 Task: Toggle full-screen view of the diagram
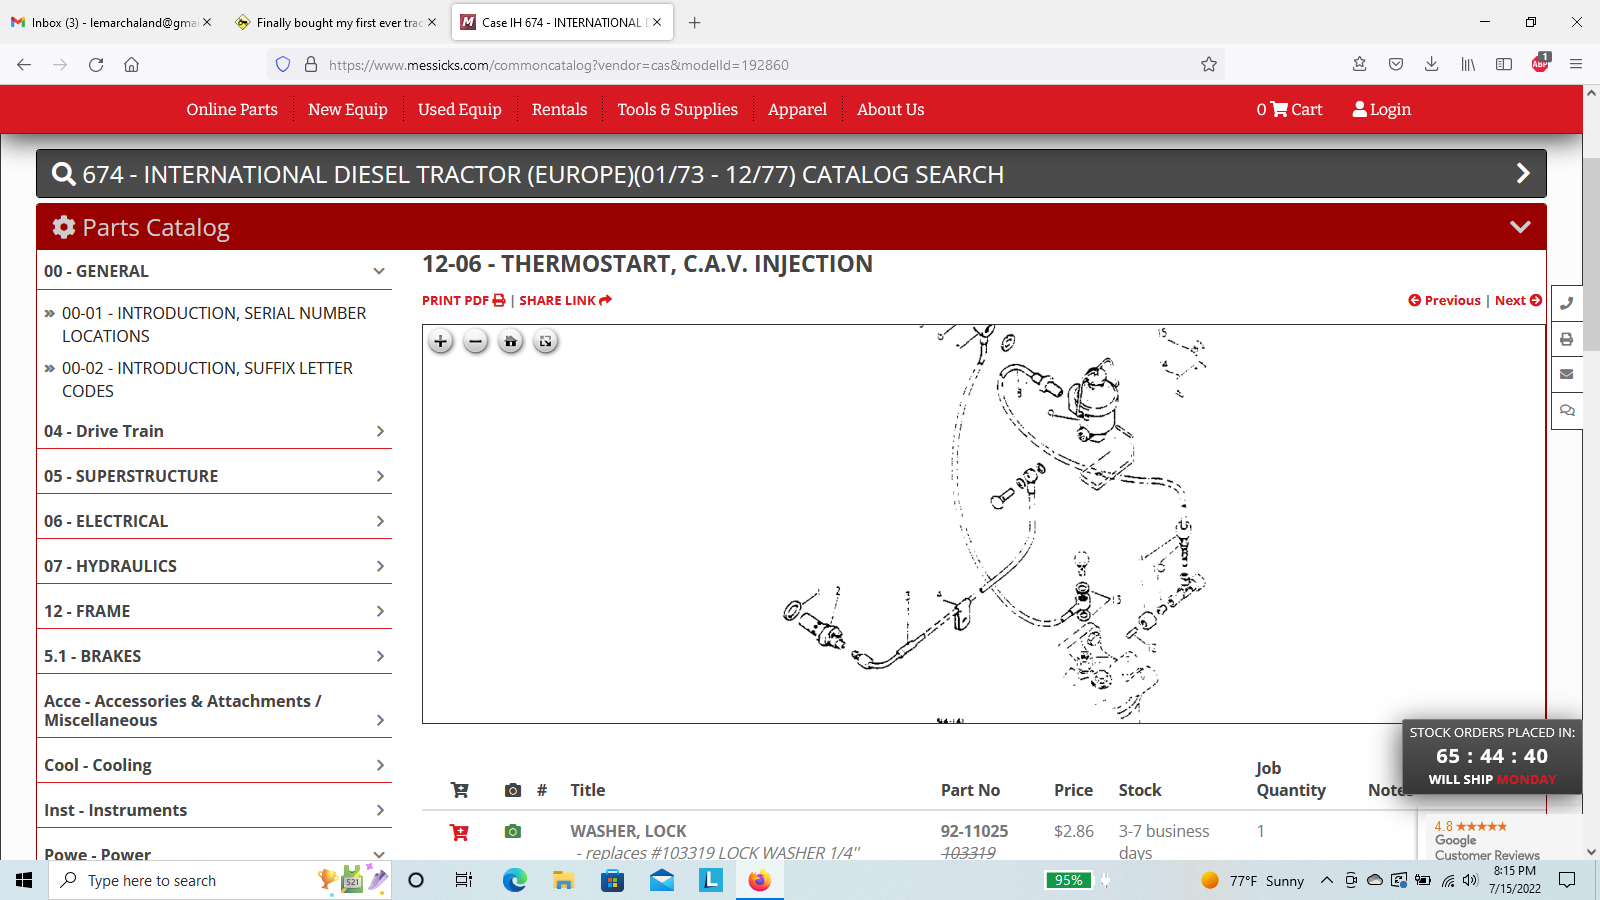[546, 342]
